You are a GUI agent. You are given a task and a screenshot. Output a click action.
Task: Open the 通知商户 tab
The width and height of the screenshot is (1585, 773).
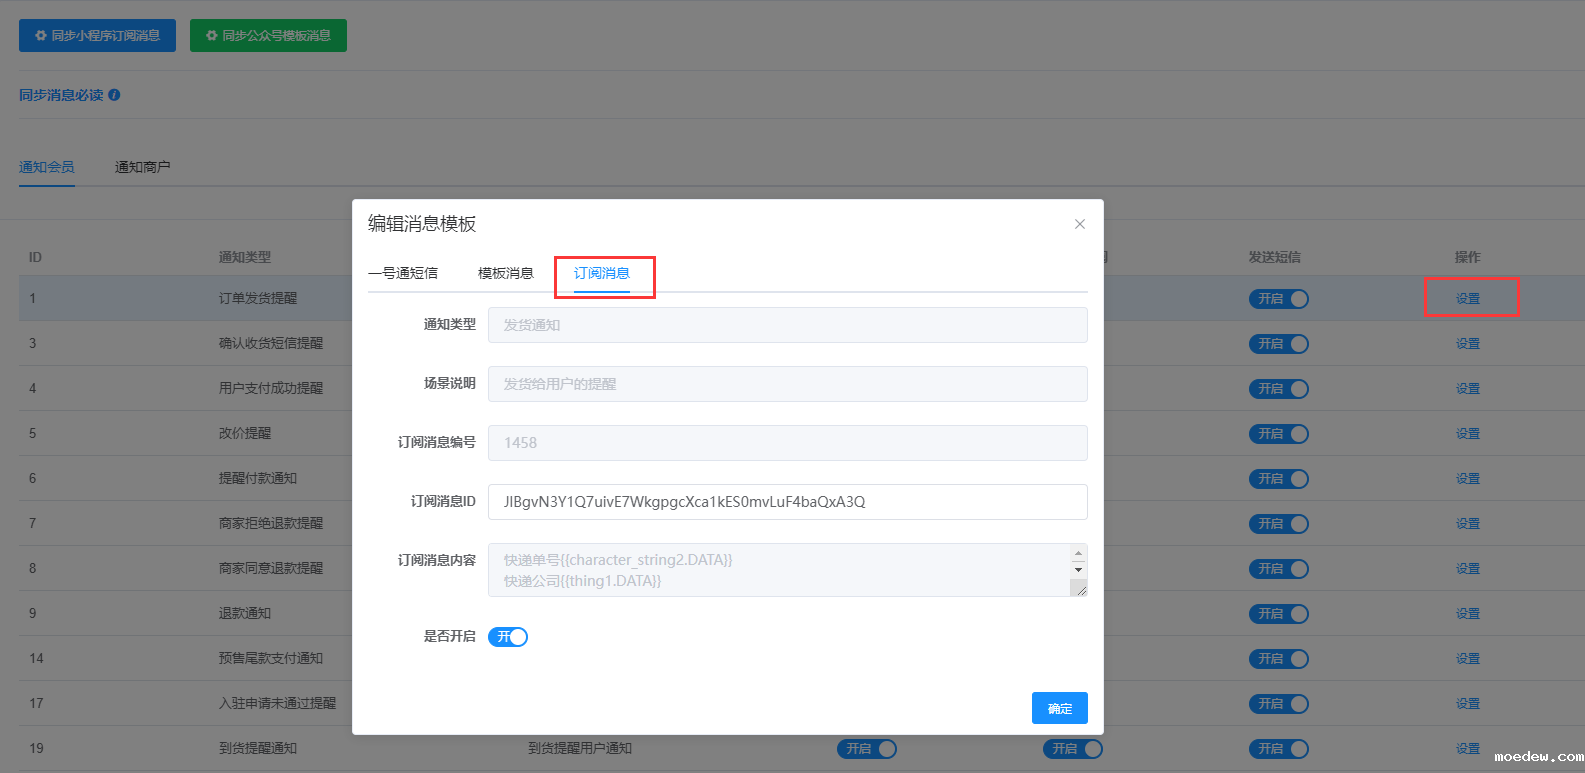142,167
